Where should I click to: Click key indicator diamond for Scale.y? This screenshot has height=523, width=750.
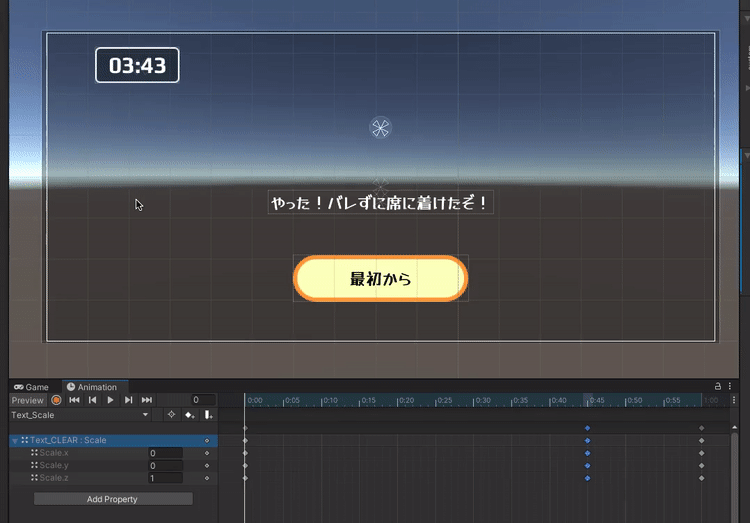[x=207, y=465]
